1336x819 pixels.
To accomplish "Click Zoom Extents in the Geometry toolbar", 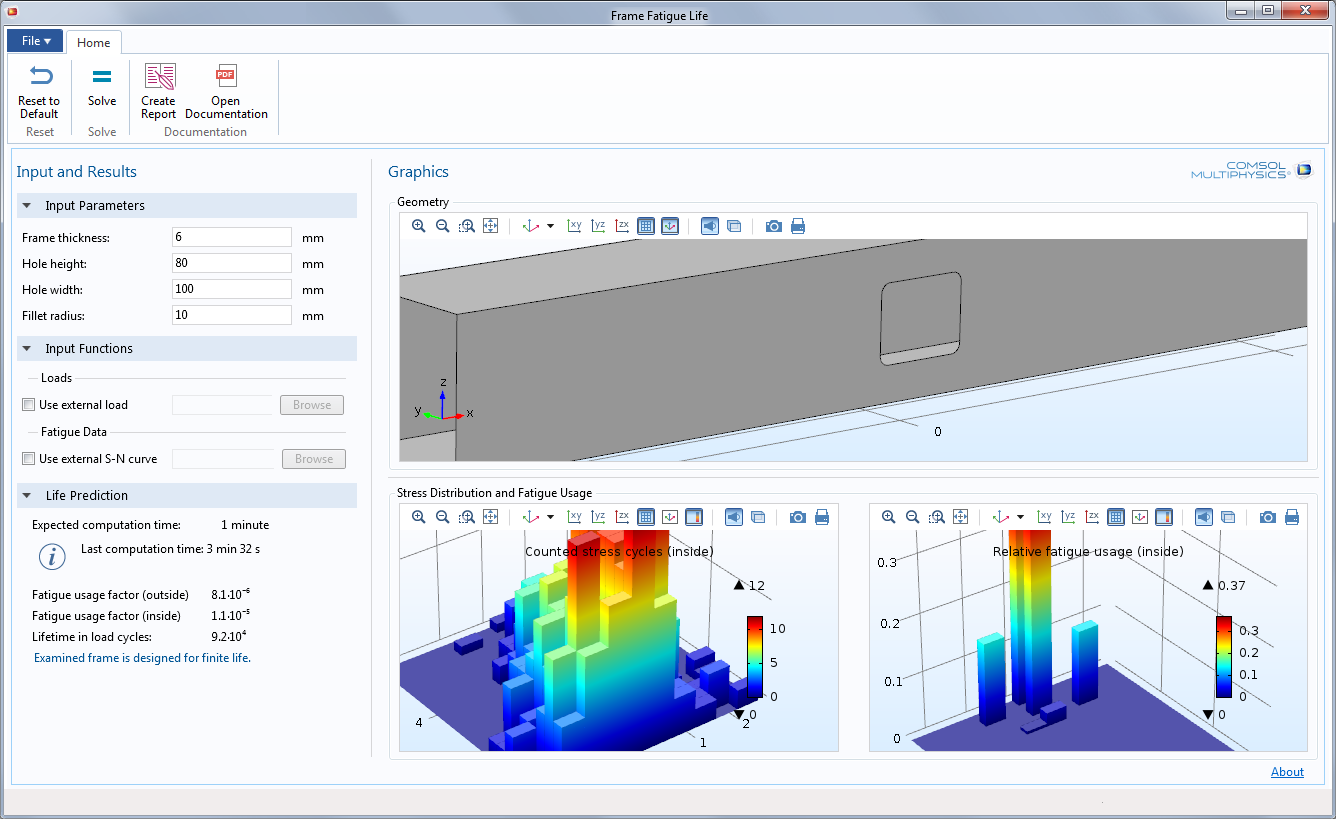I will (x=491, y=226).
